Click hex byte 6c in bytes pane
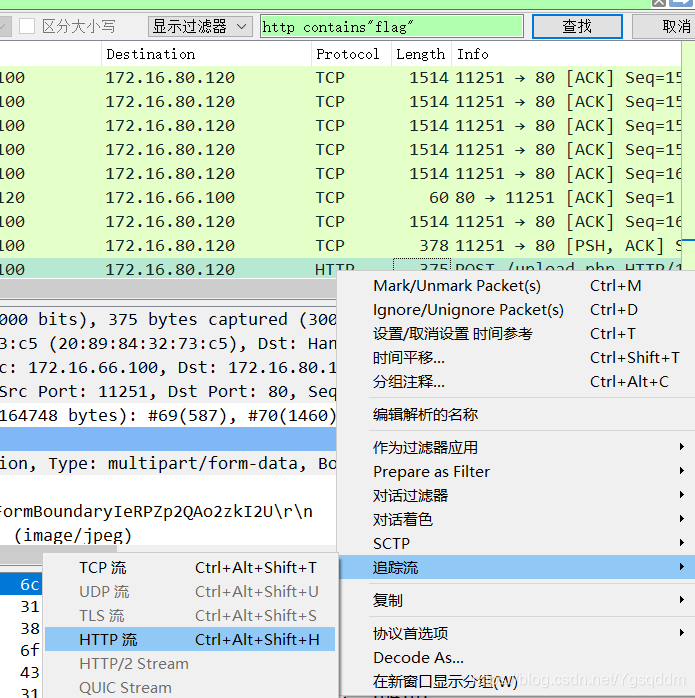This screenshot has height=698, width=695. tap(30, 585)
